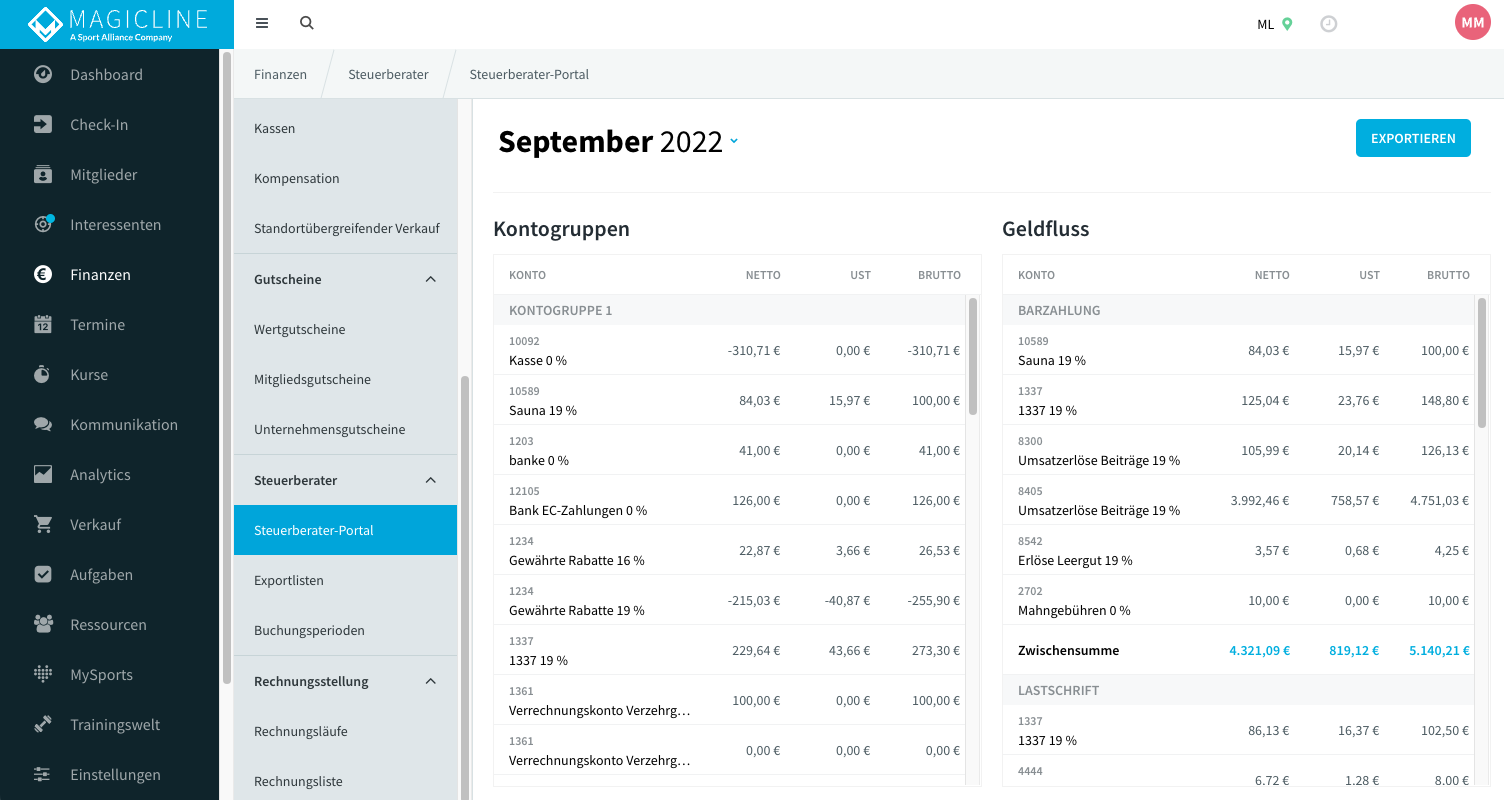Click the Geldfluss table scrollbar
This screenshot has height=800, width=1504.
tap(1482, 363)
